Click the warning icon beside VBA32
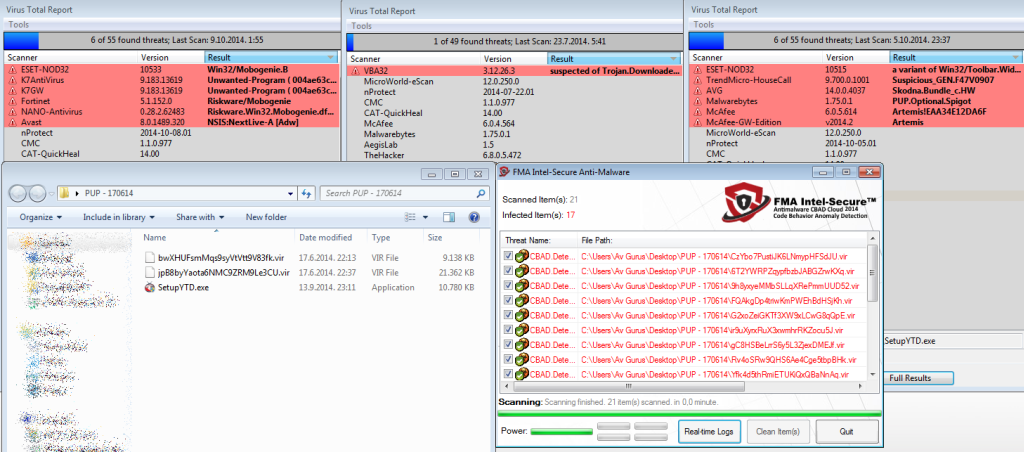 tap(356, 71)
